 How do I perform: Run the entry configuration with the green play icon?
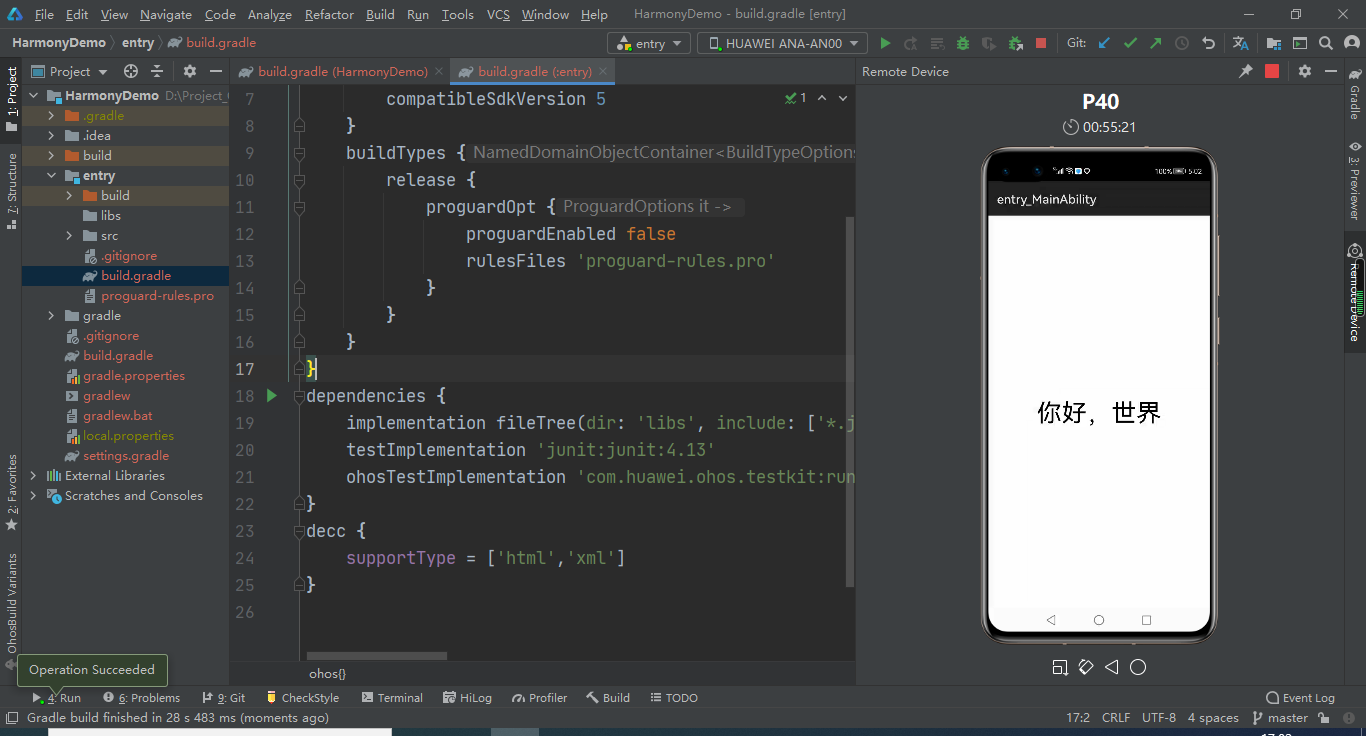(x=885, y=43)
